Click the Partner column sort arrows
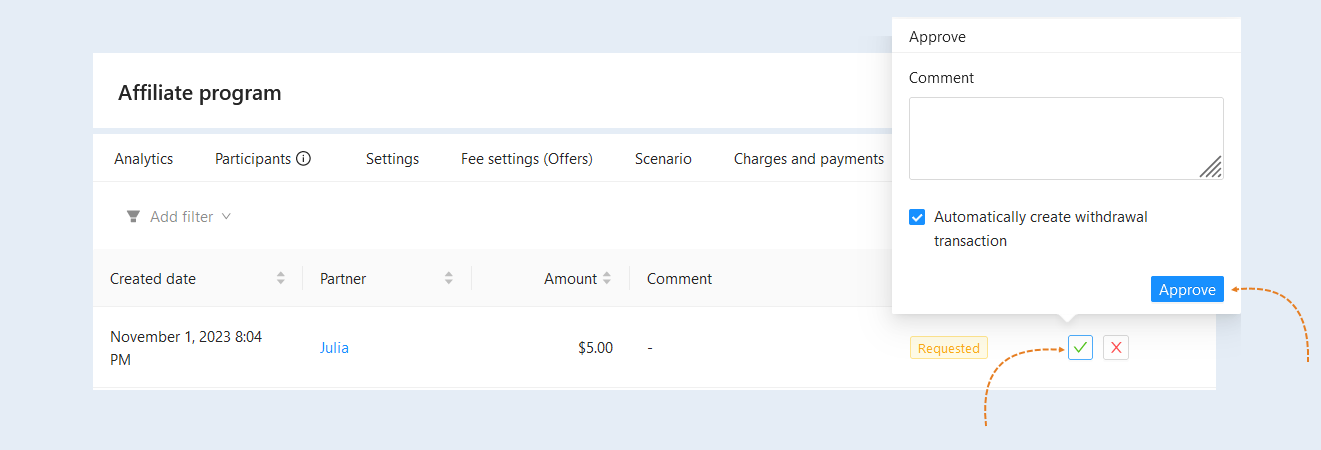 pyautogui.click(x=449, y=279)
